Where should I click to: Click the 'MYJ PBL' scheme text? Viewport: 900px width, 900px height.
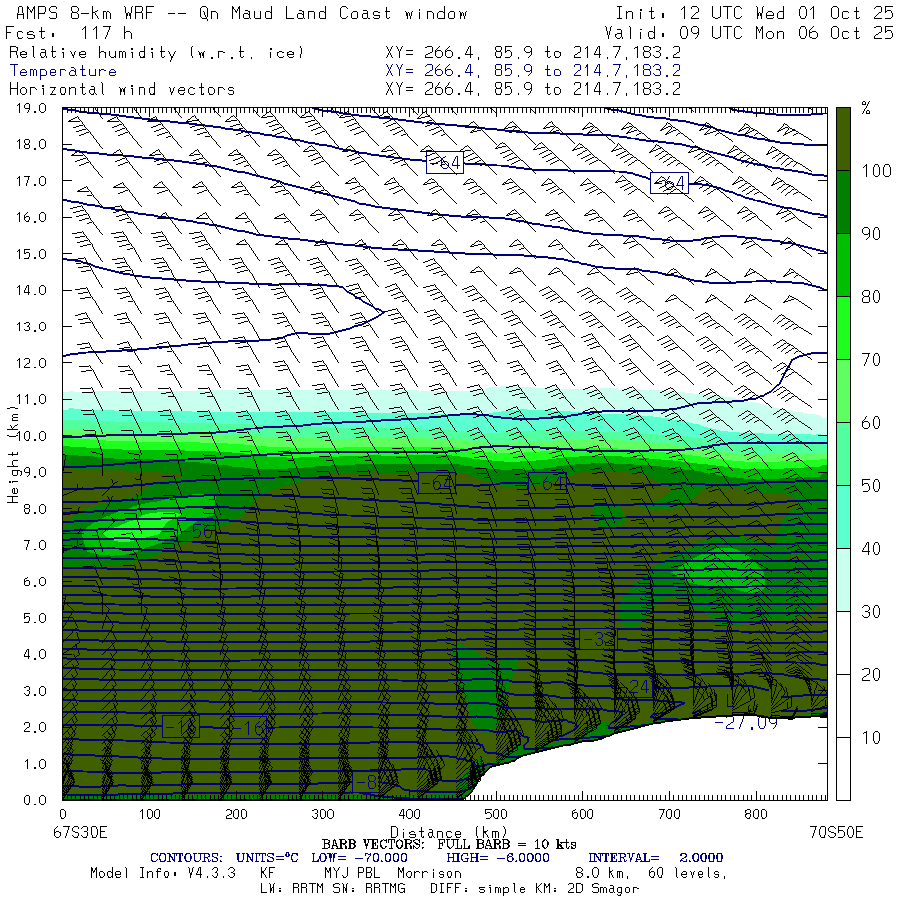(x=352, y=874)
